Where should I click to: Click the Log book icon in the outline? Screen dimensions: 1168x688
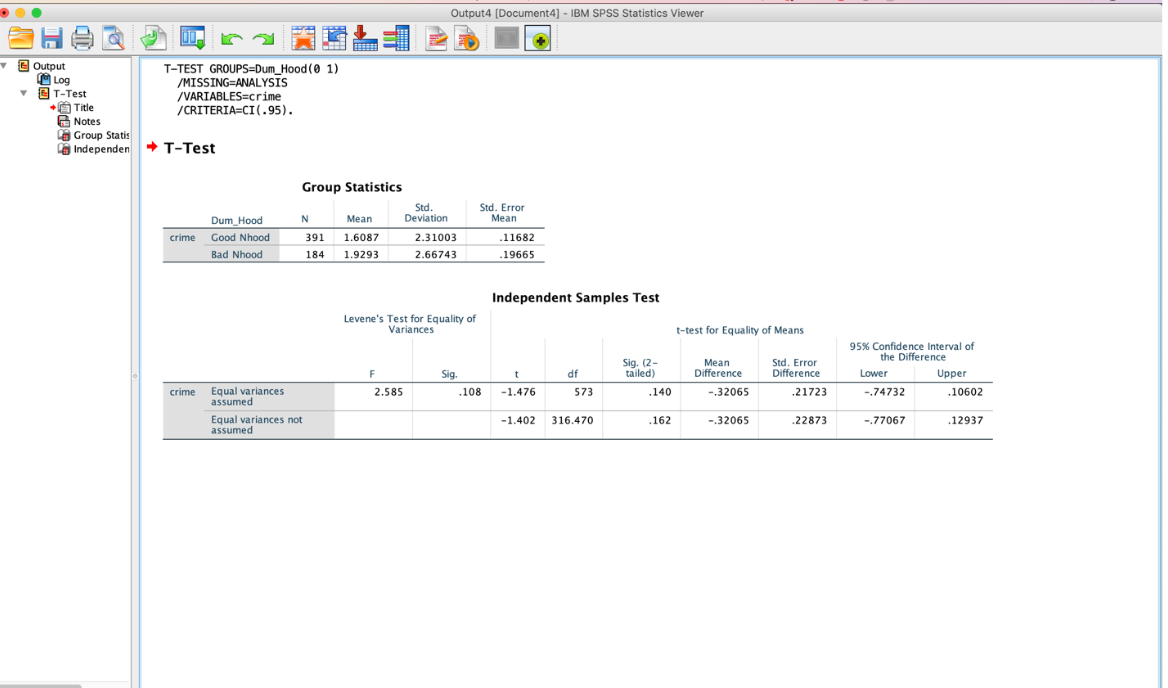click(x=44, y=79)
